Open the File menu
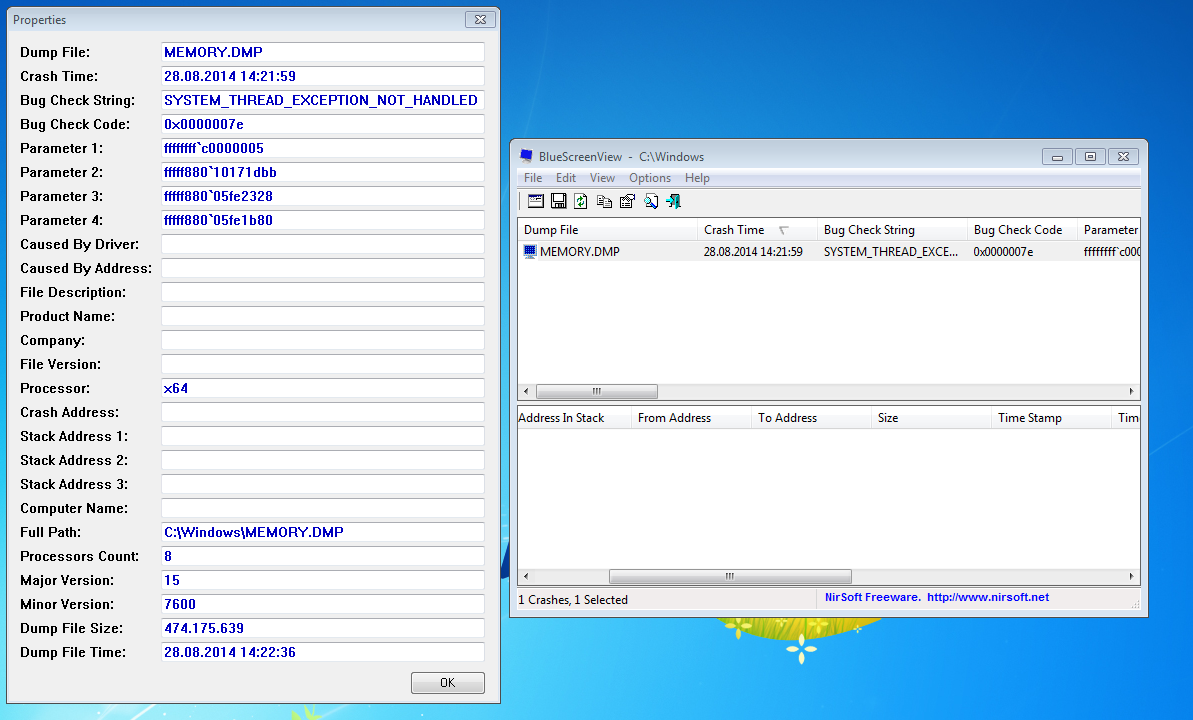This screenshot has width=1193, height=720. coord(533,178)
